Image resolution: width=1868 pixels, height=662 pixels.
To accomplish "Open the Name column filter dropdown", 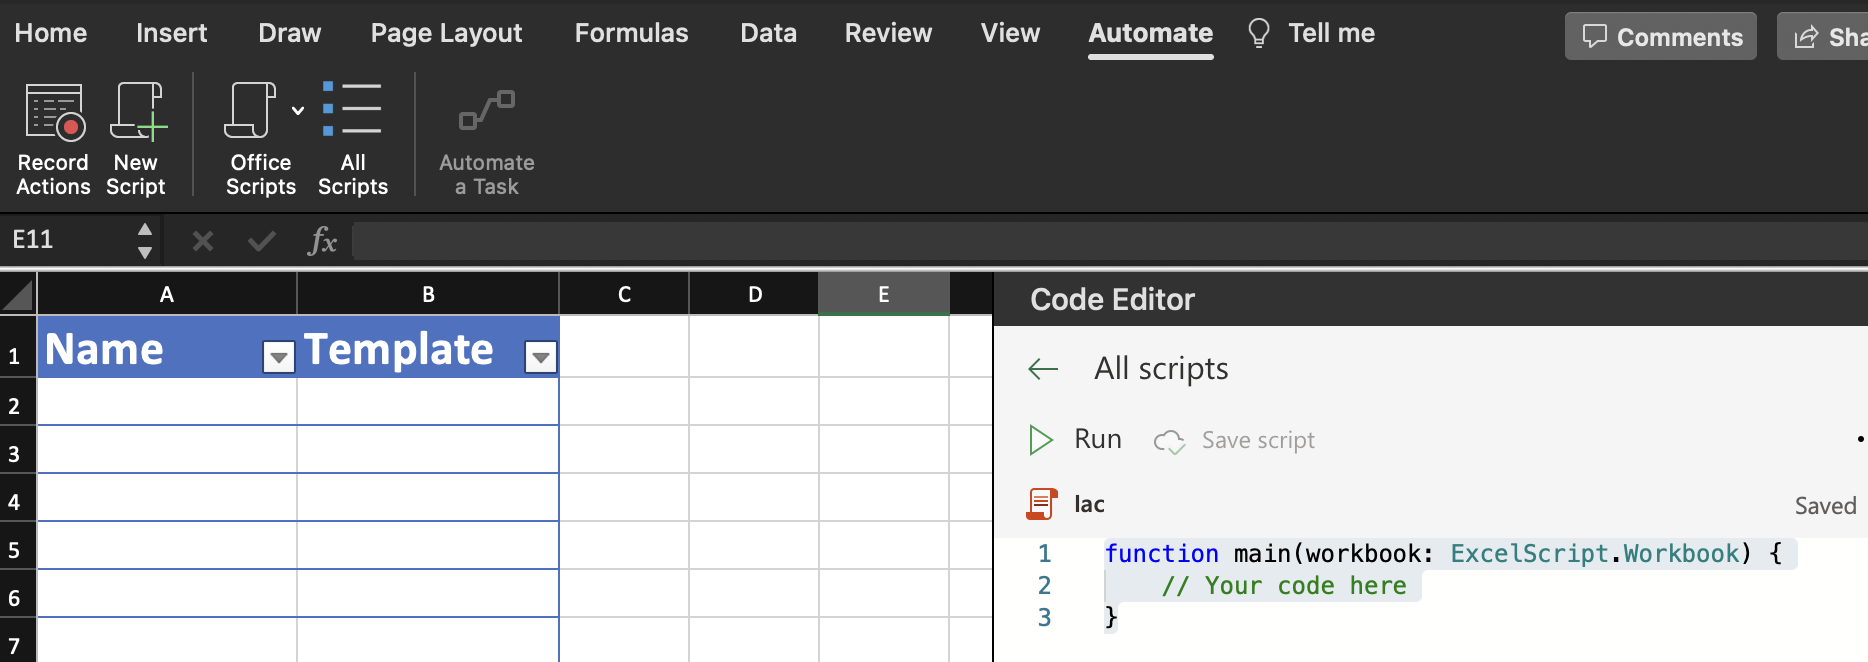I will click(x=279, y=357).
